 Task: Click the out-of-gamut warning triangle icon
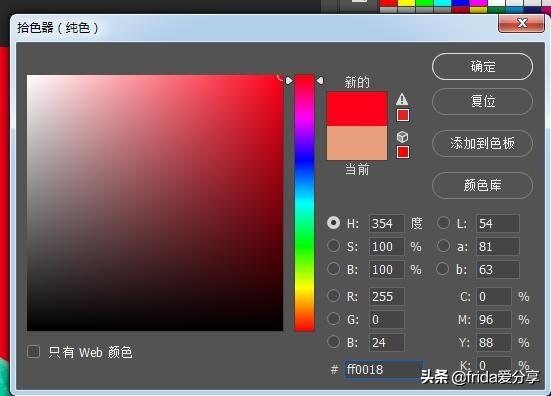click(x=402, y=99)
